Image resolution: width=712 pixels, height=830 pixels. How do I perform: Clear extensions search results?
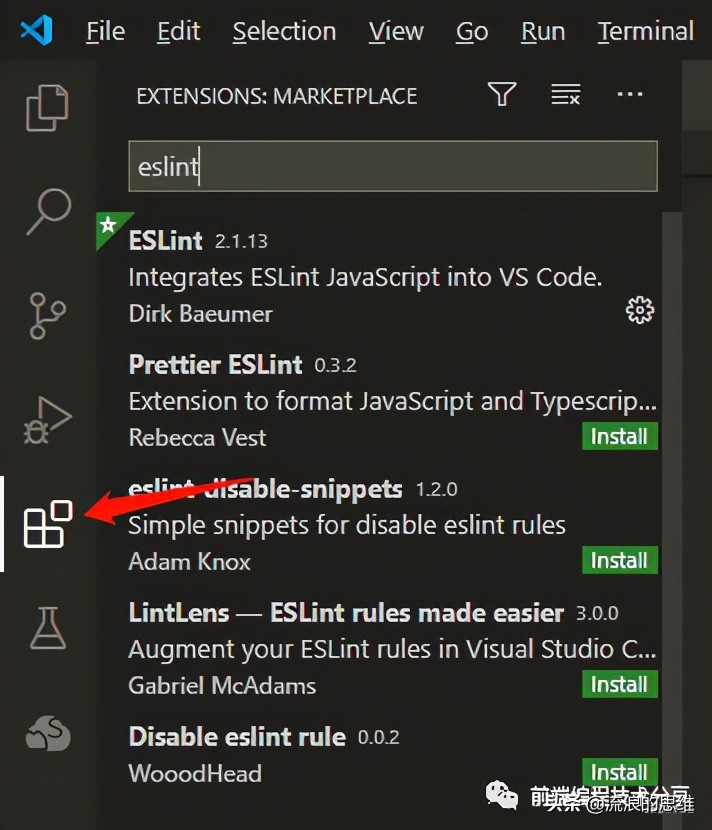[565, 94]
